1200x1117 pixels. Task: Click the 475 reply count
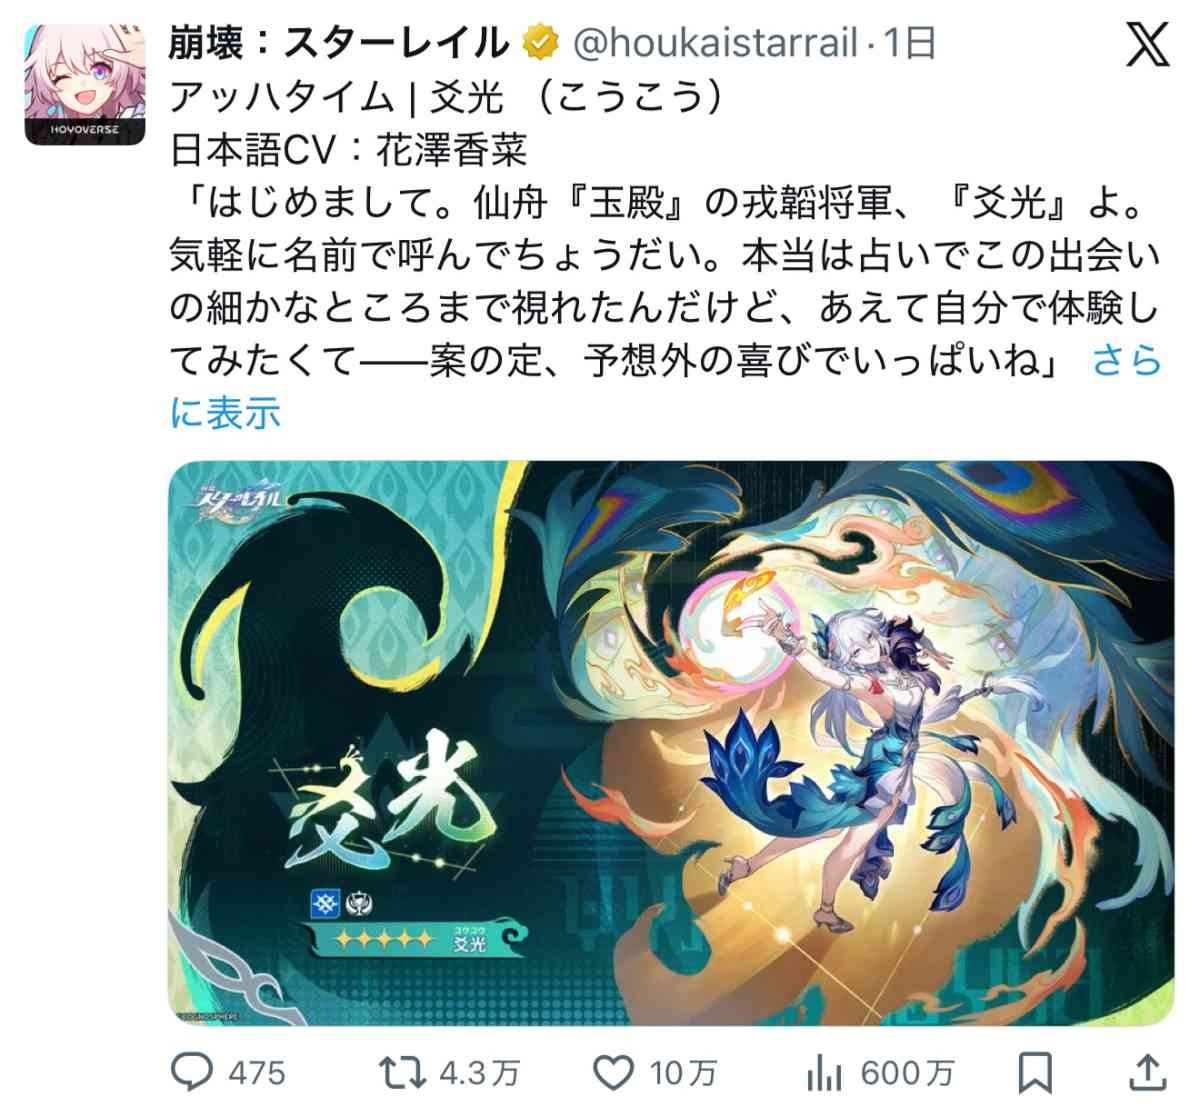coord(257,1073)
